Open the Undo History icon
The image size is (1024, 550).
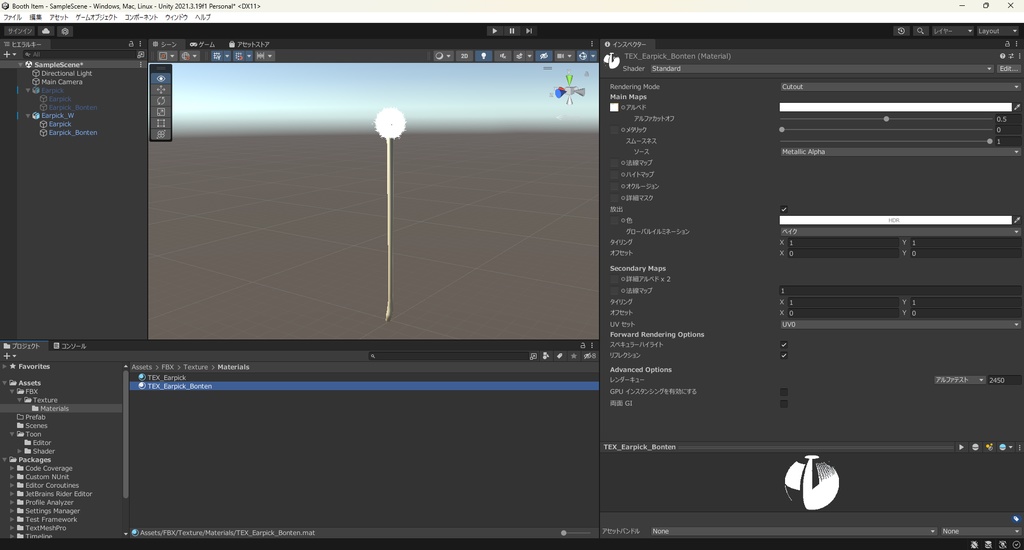(x=901, y=31)
